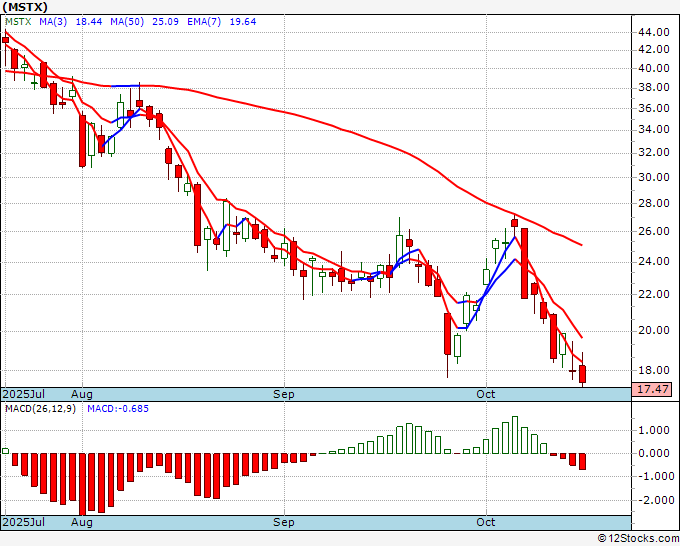680x546 pixels.
Task: Click the latest red MACD histogram bar
Action: tap(582, 461)
